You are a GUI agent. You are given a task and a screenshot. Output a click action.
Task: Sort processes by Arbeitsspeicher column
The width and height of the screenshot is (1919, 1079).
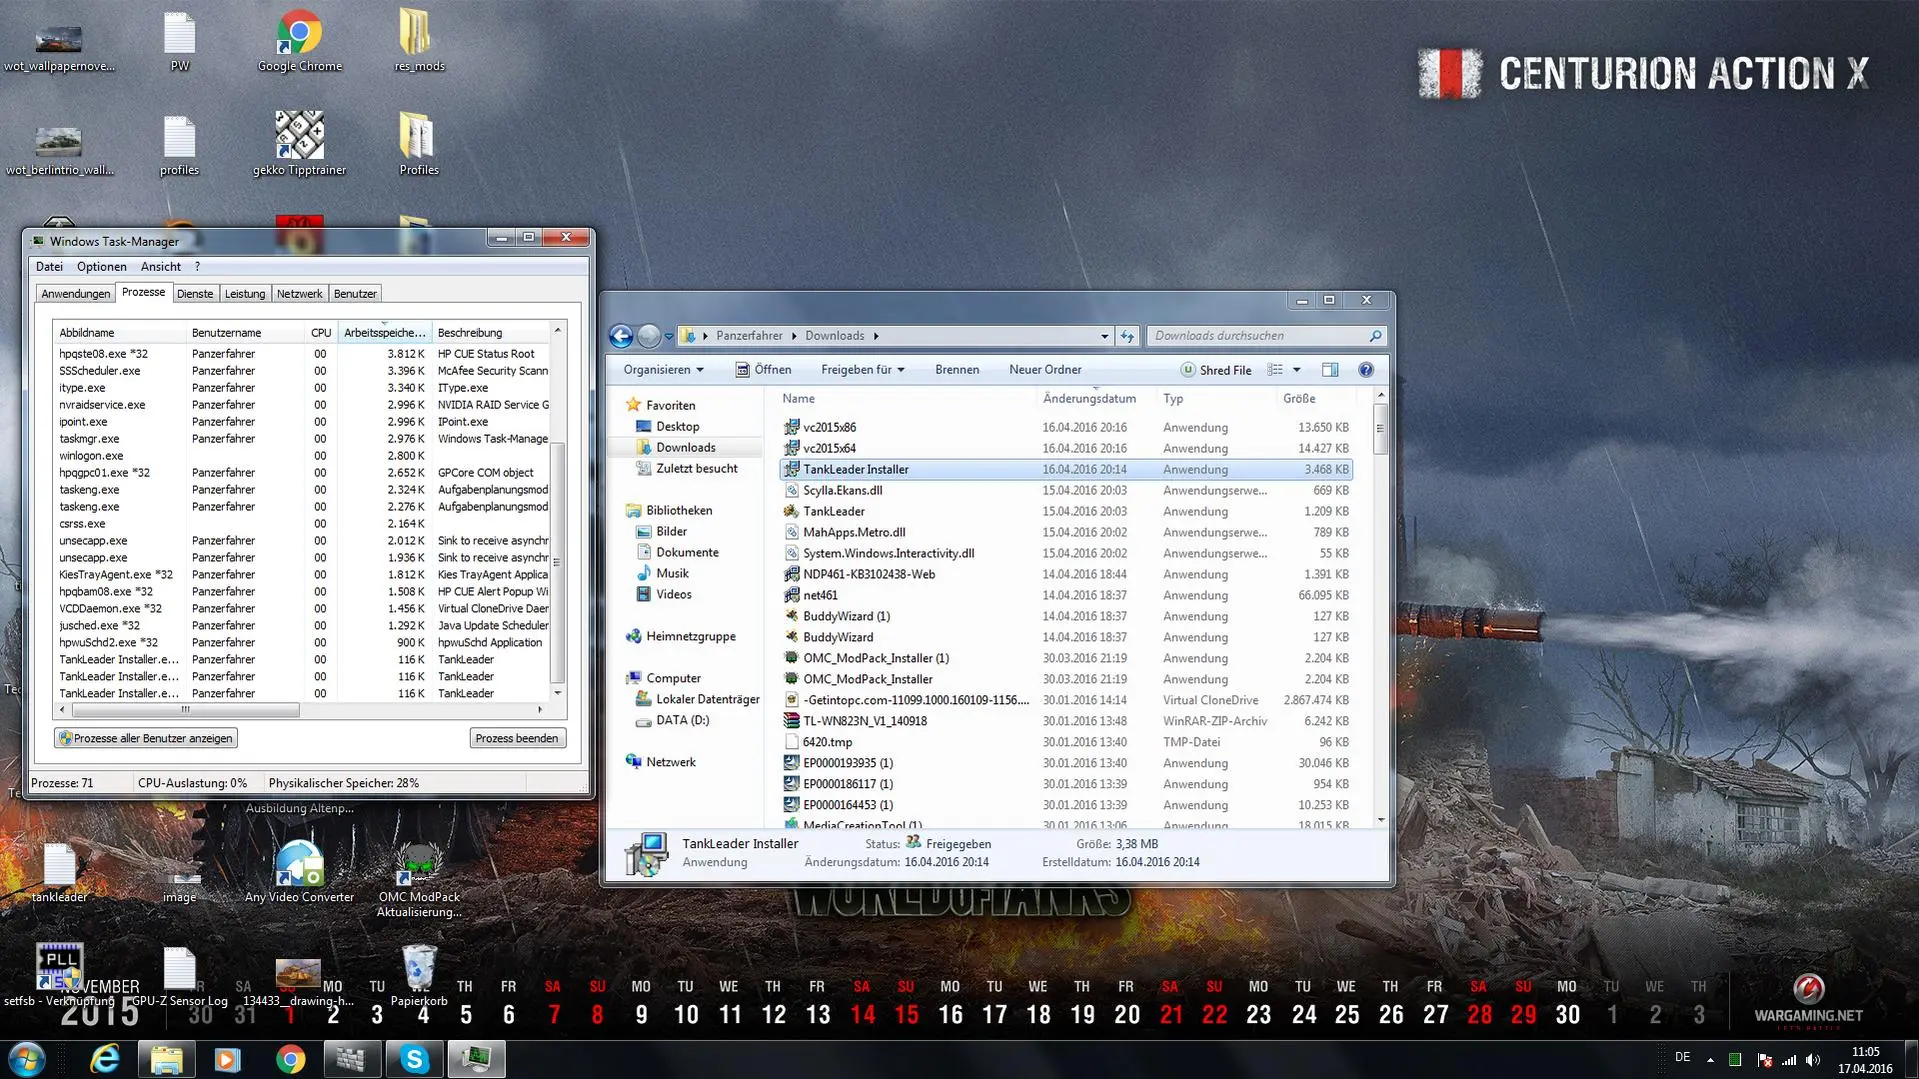(385, 333)
